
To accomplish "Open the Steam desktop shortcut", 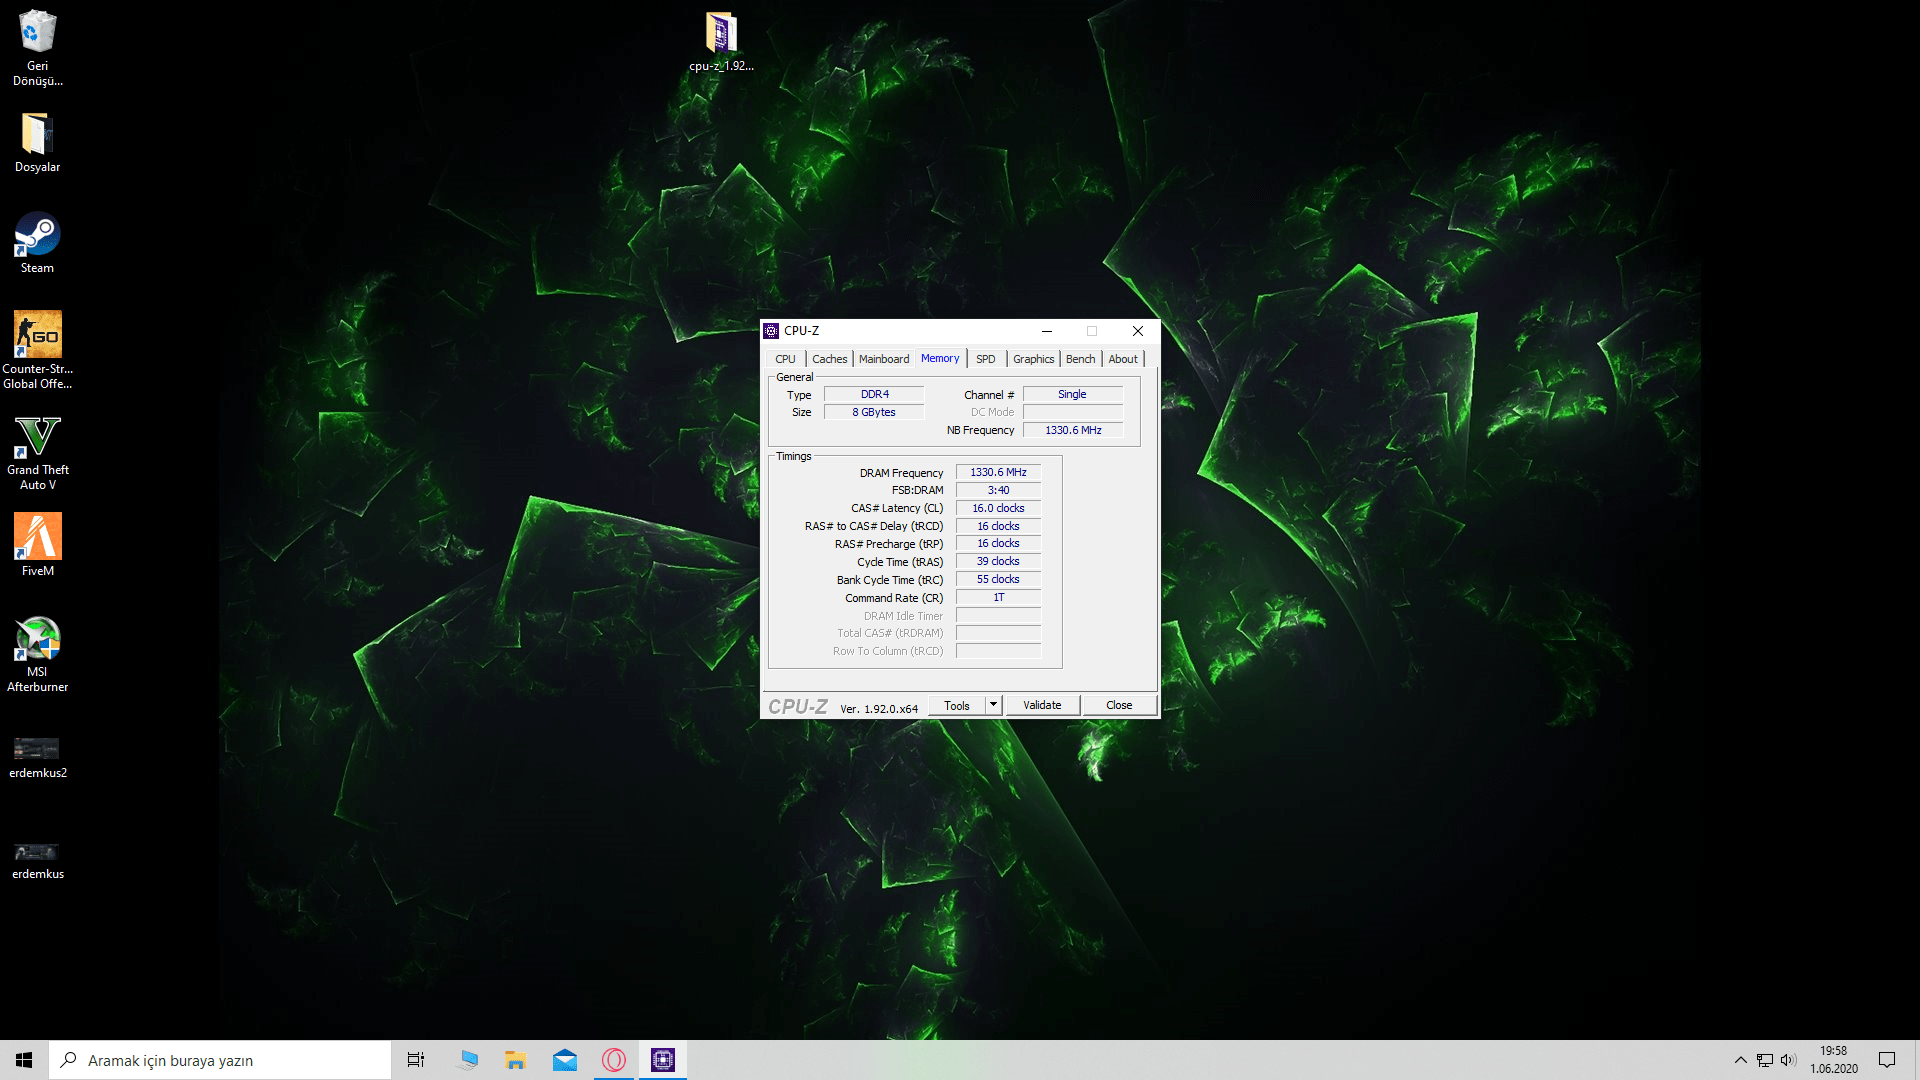I will (x=37, y=241).
